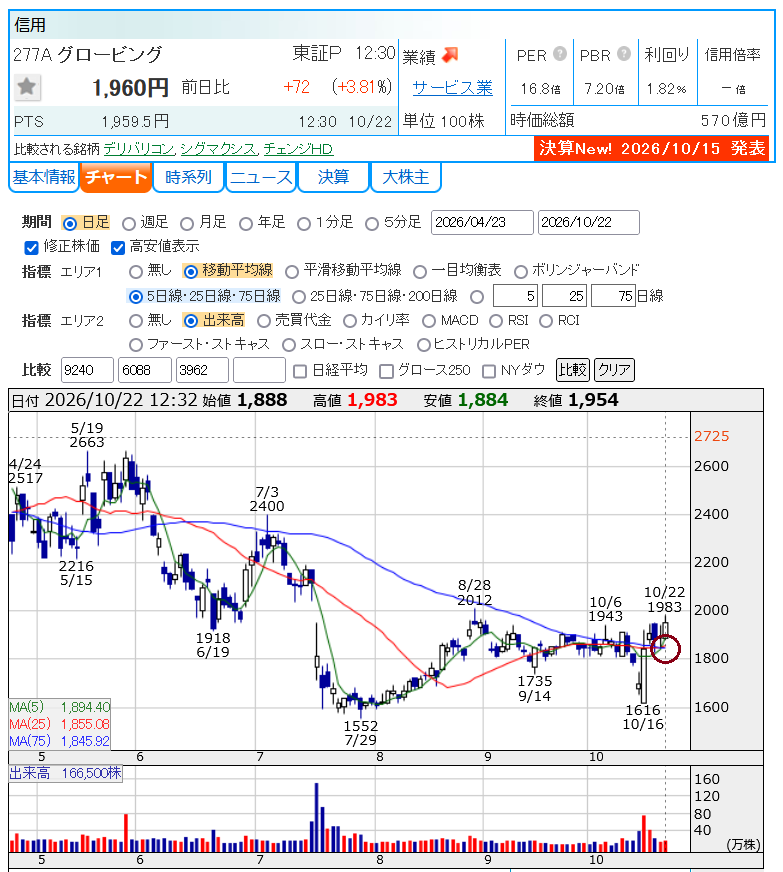This screenshot has height=872, width=783.
Task: Enable the 日経平均 comparison checkbox
Action: coord(300,371)
